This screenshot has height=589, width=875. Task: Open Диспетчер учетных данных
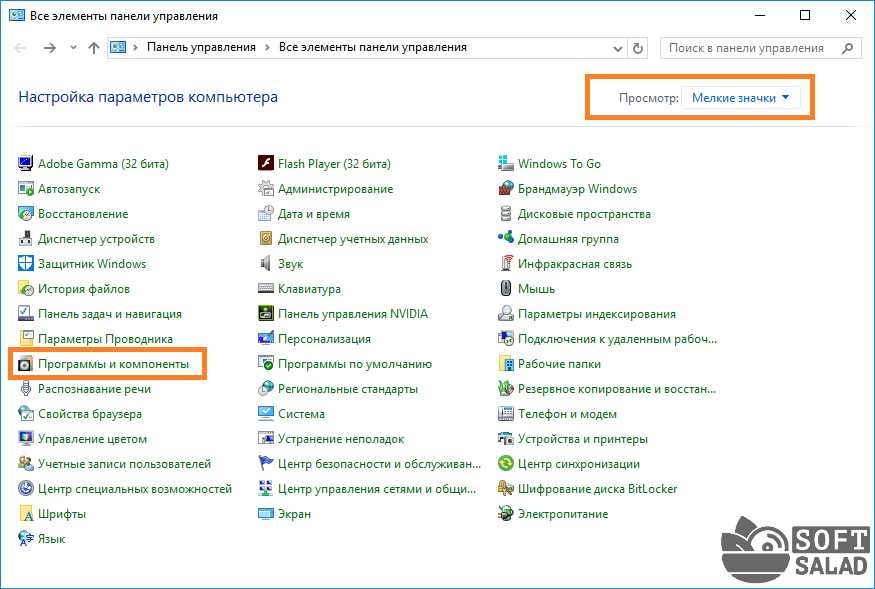click(x=353, y=239)
